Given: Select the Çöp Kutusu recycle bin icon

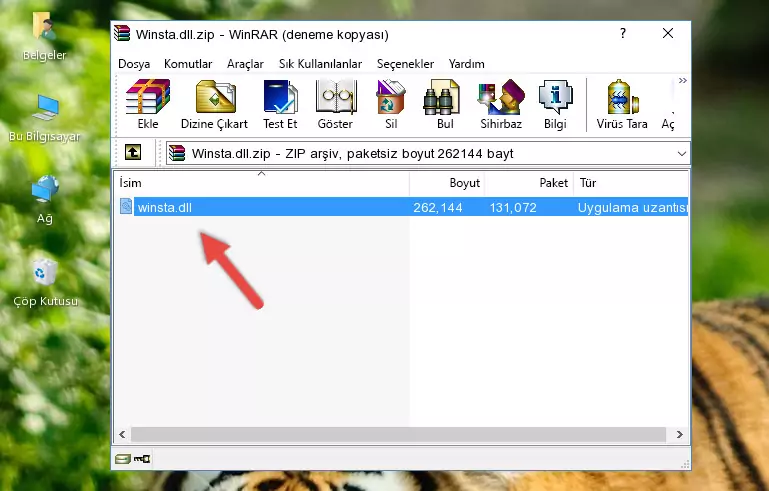Looking at the screenshot, I should tap(45, 283).
